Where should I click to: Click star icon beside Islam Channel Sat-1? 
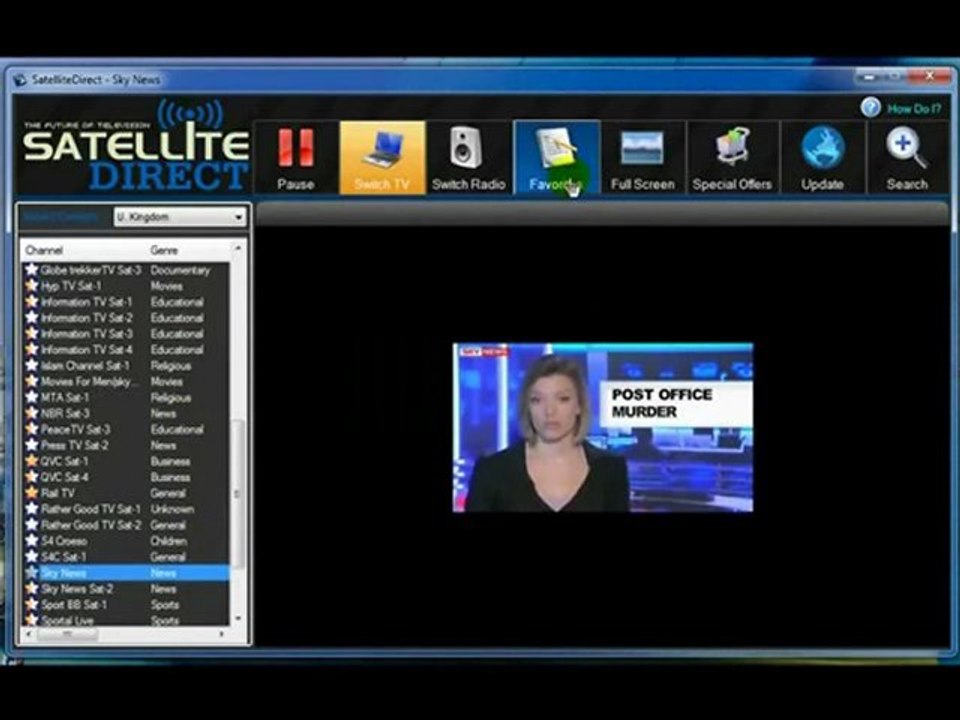click(31, 365)
